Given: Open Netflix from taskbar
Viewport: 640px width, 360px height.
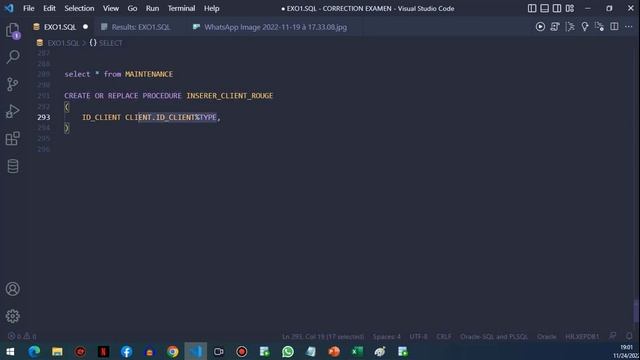Looking at the screenshot, I should coord(103,351).
